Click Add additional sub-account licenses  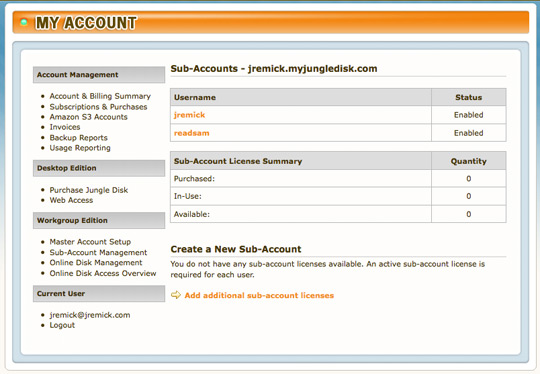point(259,295)
